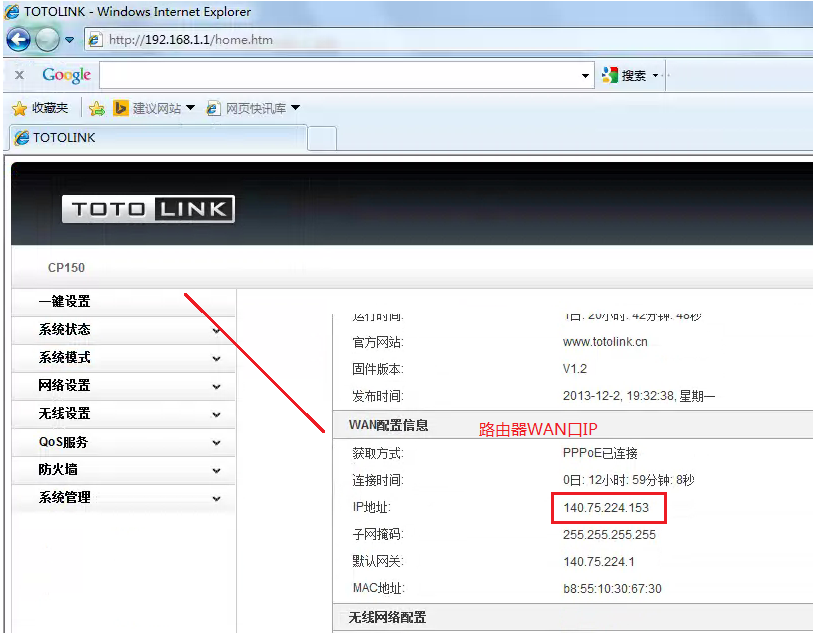Open the 网页快讯库 web slice gallery
813x633 pixels.
click(x=252, y=108)
